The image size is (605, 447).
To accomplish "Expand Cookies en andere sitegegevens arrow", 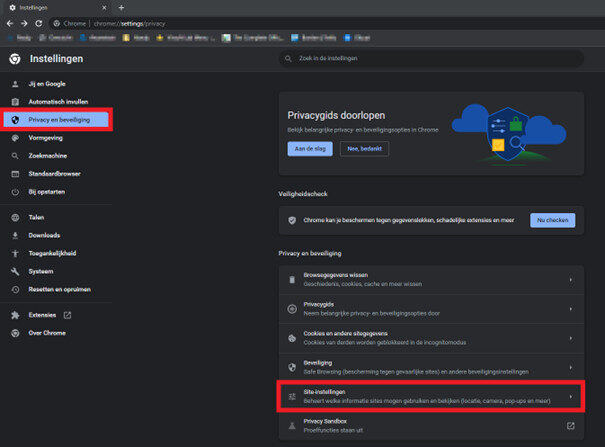I will 571,338.
